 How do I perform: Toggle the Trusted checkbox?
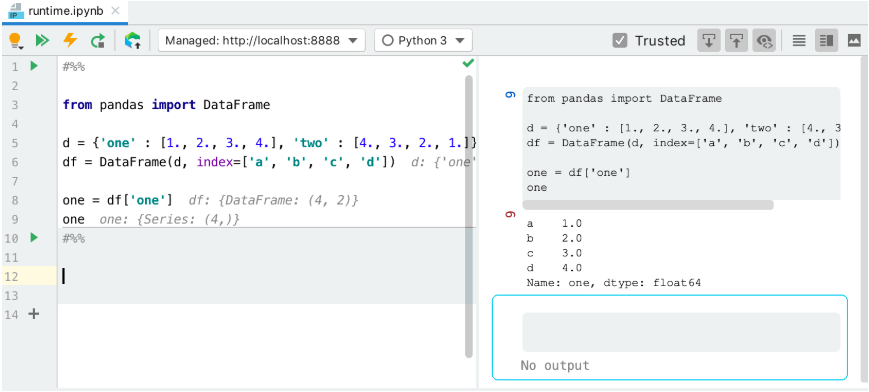point(620,40)
